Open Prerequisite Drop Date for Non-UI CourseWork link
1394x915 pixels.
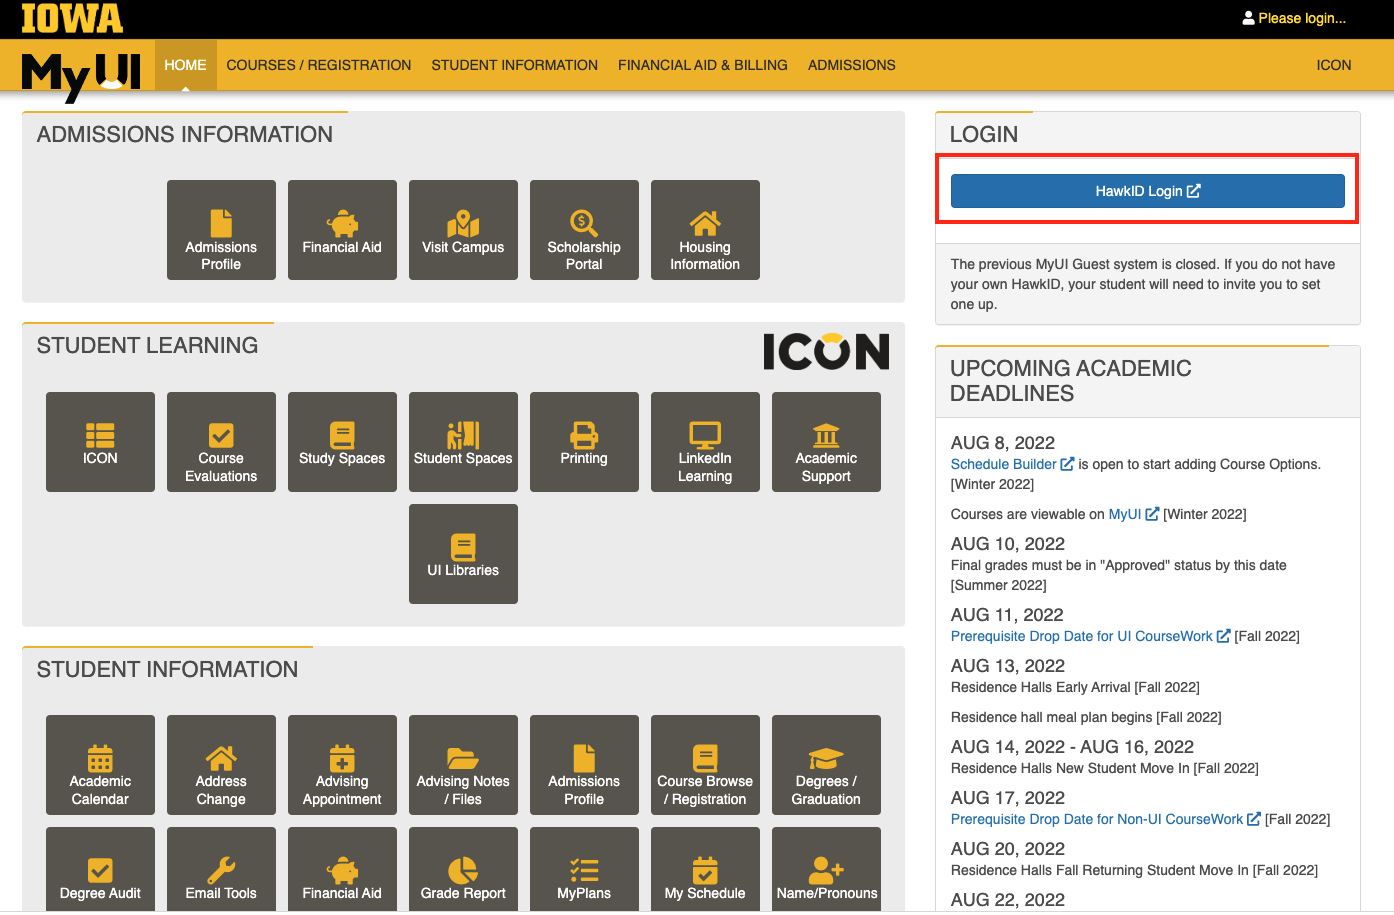(x=1105, y=819)
